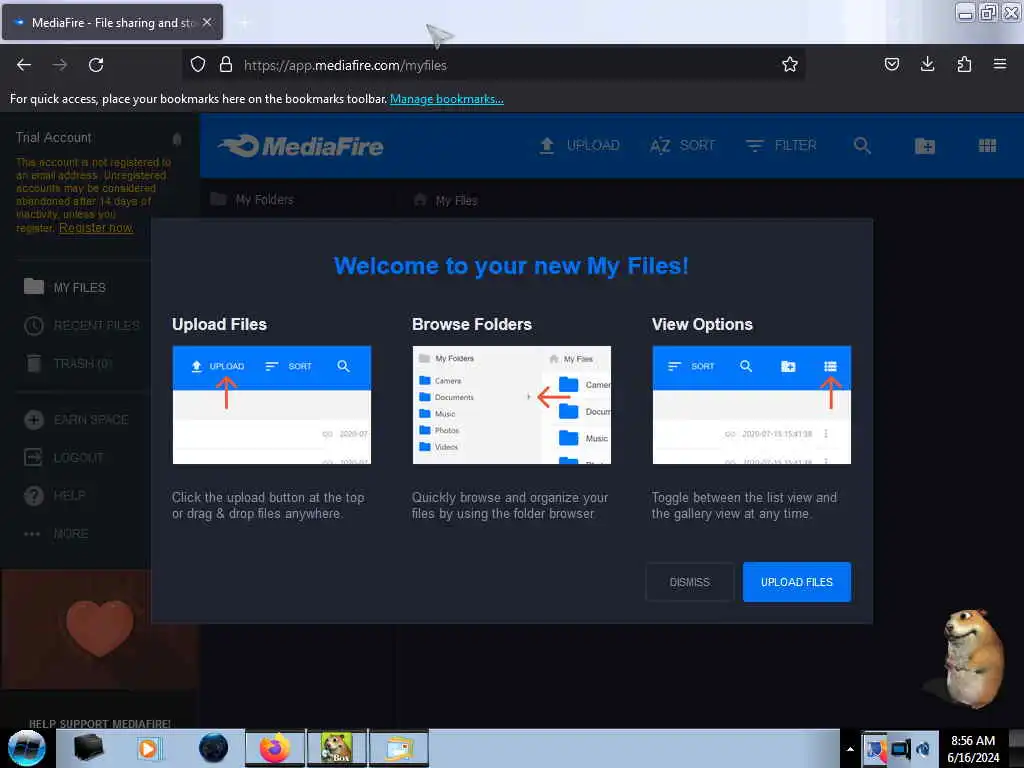Open the Windows Start orb
This screenshot has width=1024, height=768.
click(x=27, y=748)
